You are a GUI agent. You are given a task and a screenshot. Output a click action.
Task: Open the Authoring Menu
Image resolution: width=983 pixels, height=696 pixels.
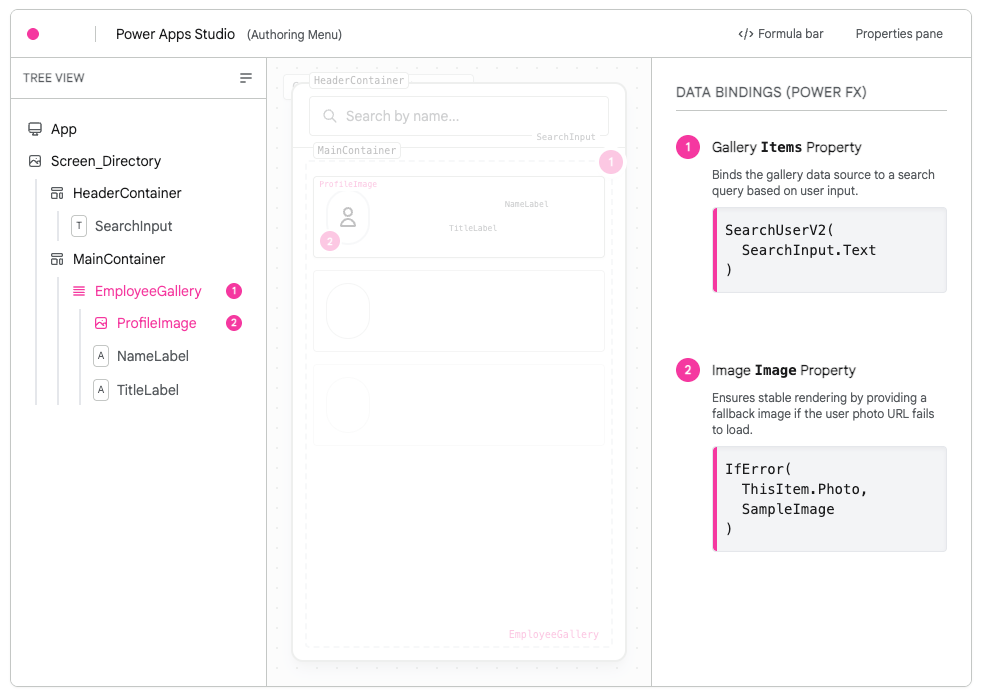tap(294, 35)
